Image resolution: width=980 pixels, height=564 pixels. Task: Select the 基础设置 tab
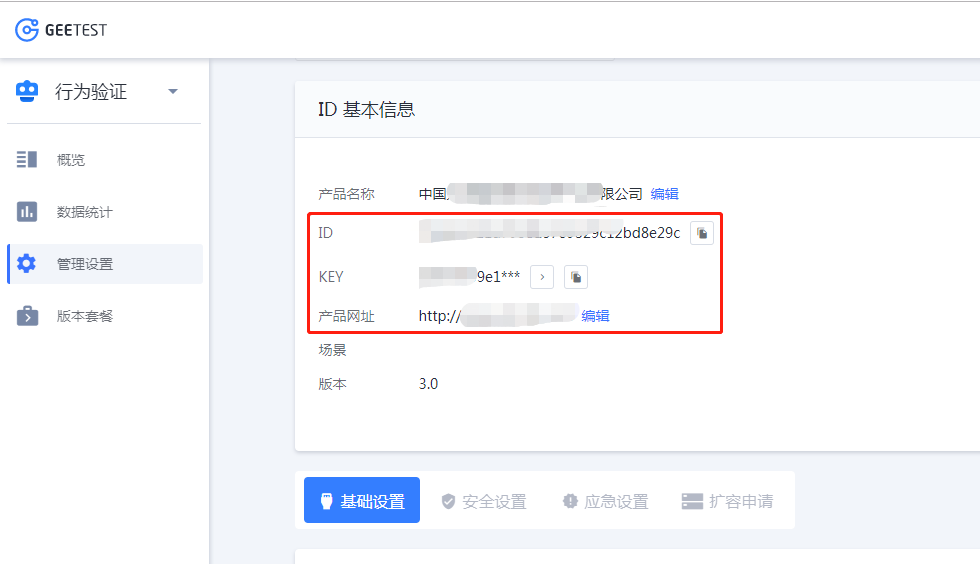click(362, 501)
